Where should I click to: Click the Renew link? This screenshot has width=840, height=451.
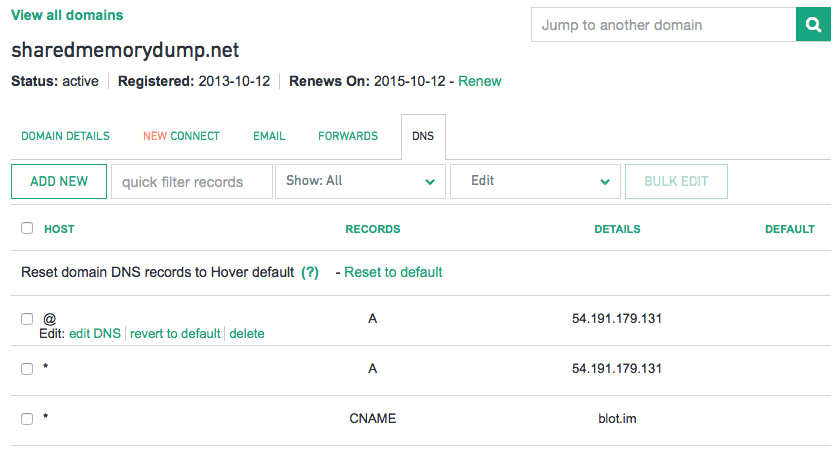pyautogui.click(x=479, y=81)
